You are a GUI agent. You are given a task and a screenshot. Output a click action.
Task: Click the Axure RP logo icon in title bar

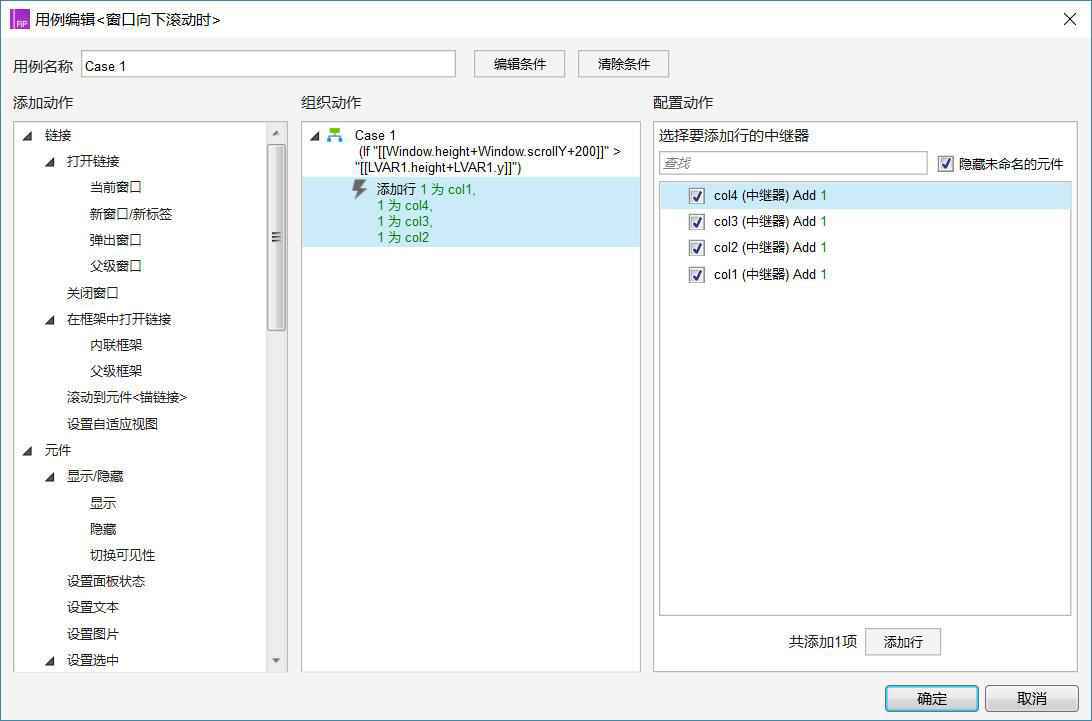(20, 20)
